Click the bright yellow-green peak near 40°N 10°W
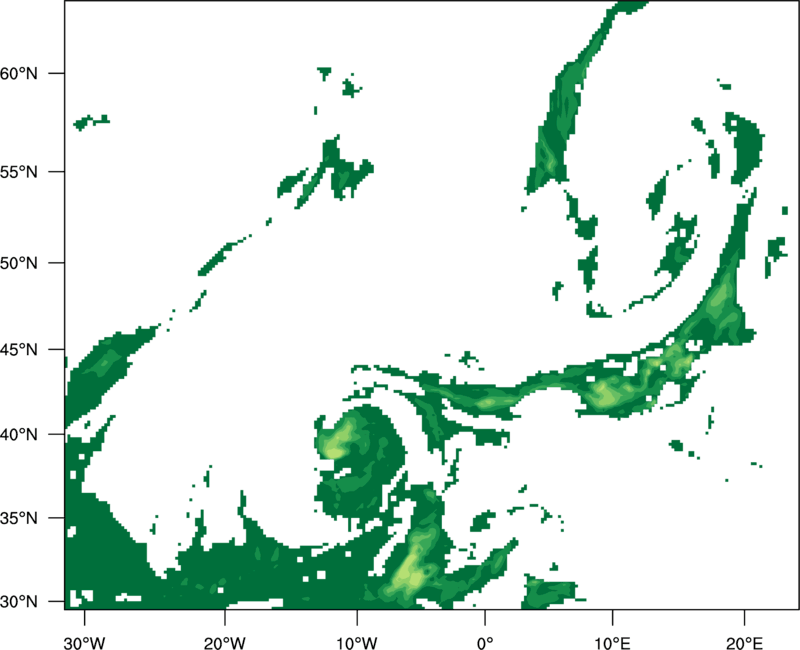This screenshot has width=800, height=650. [x=334, y=451]
